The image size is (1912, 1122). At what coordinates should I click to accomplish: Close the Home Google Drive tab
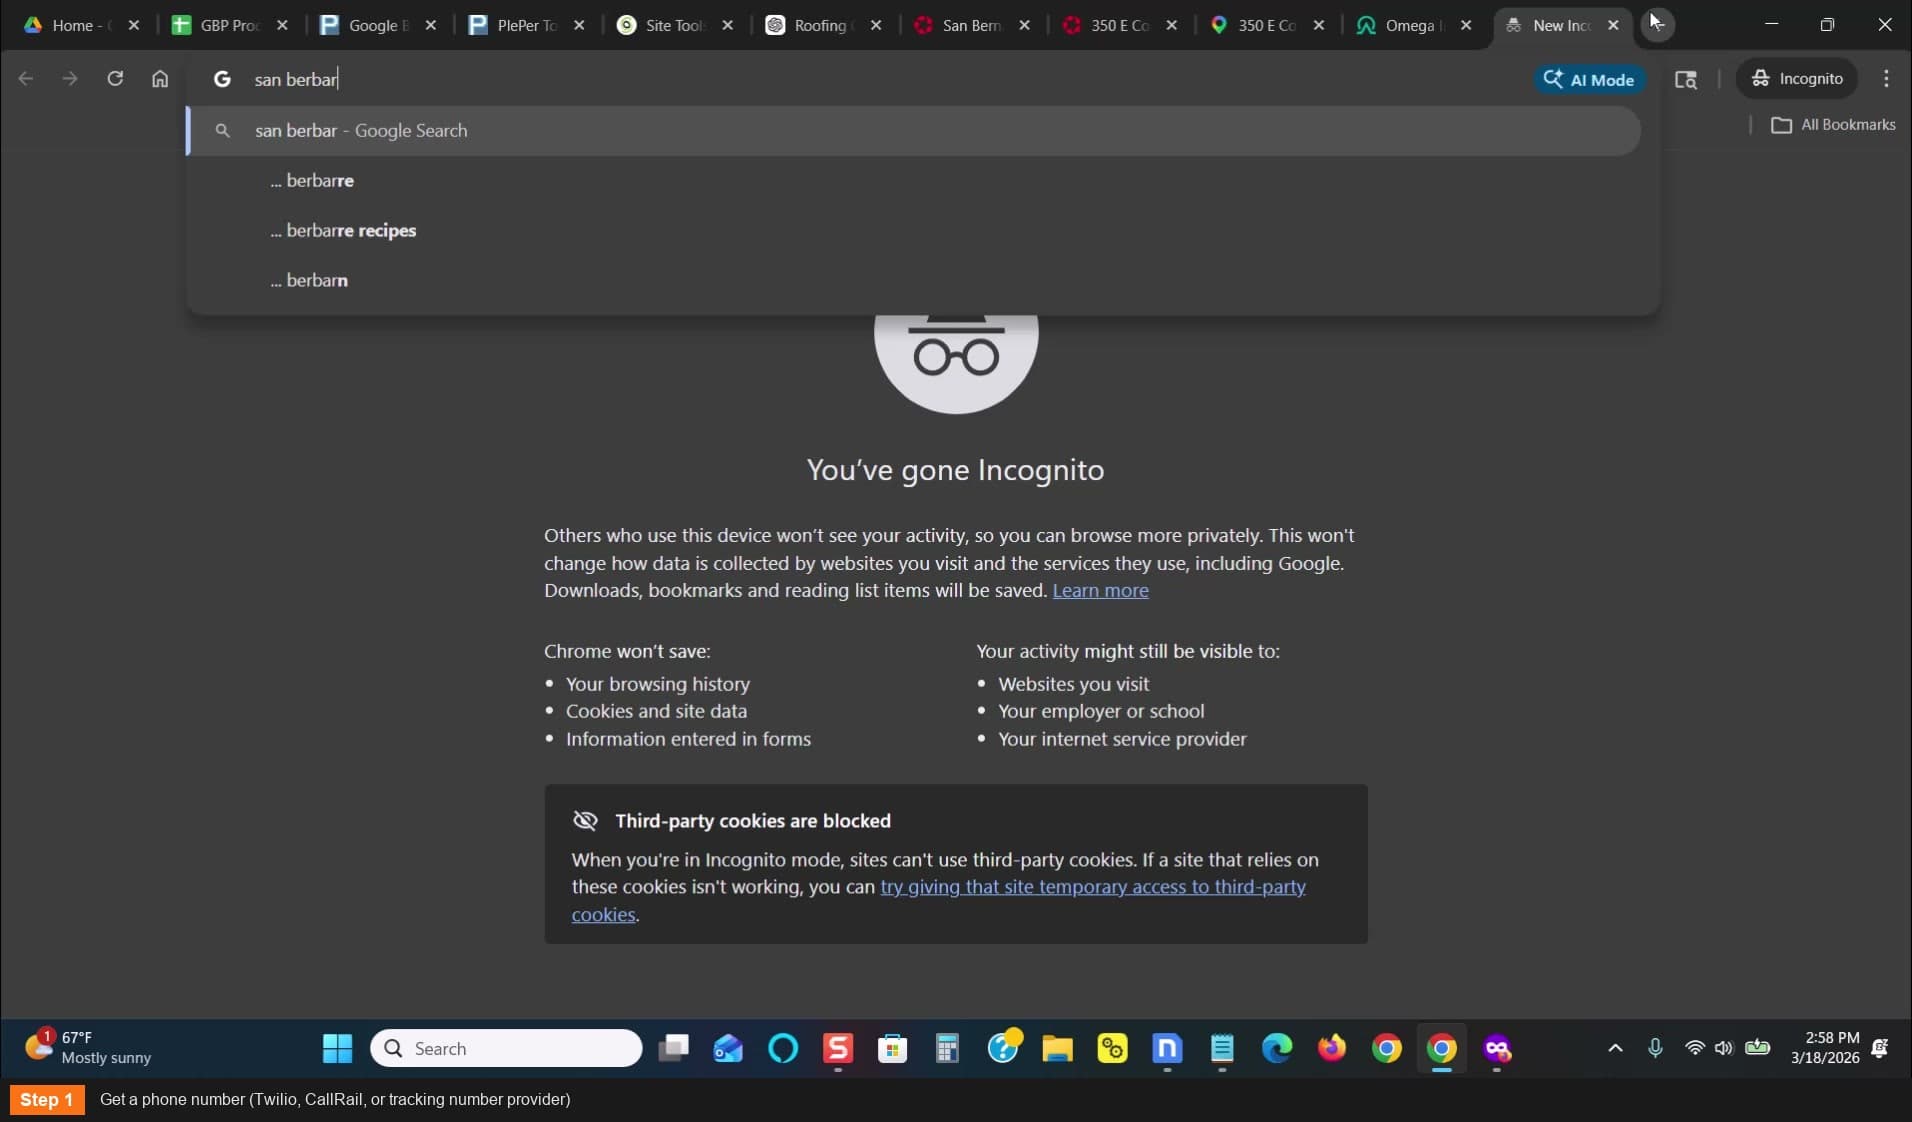tap(134, 25)
